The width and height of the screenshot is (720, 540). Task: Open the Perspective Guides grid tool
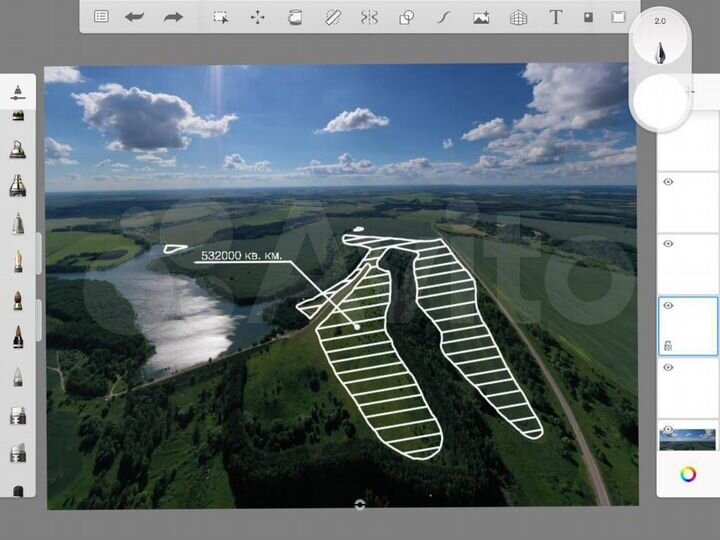518,17
